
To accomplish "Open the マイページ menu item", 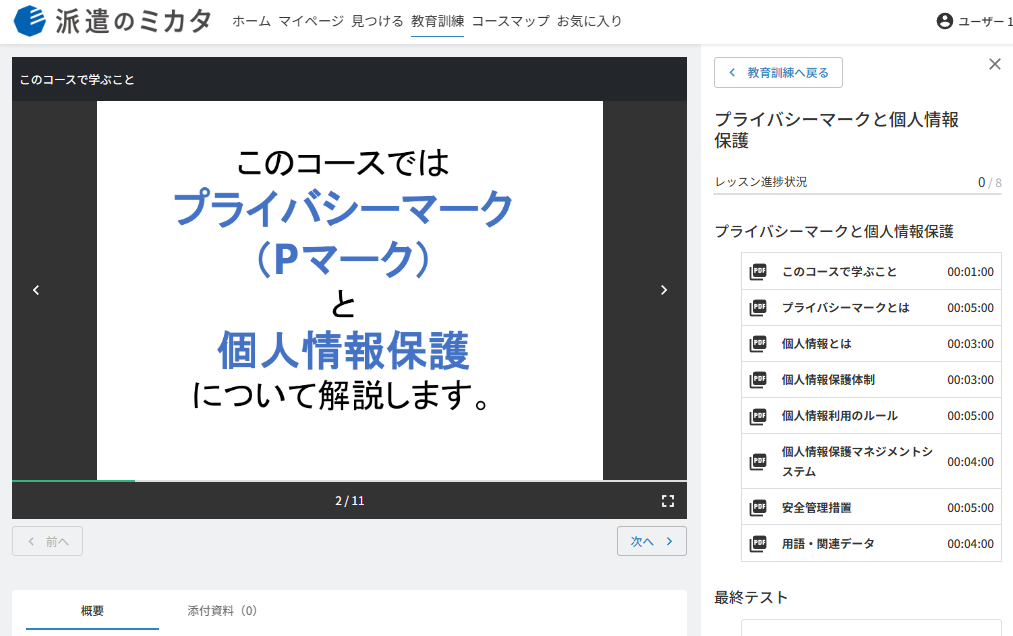I will [311, 21].
